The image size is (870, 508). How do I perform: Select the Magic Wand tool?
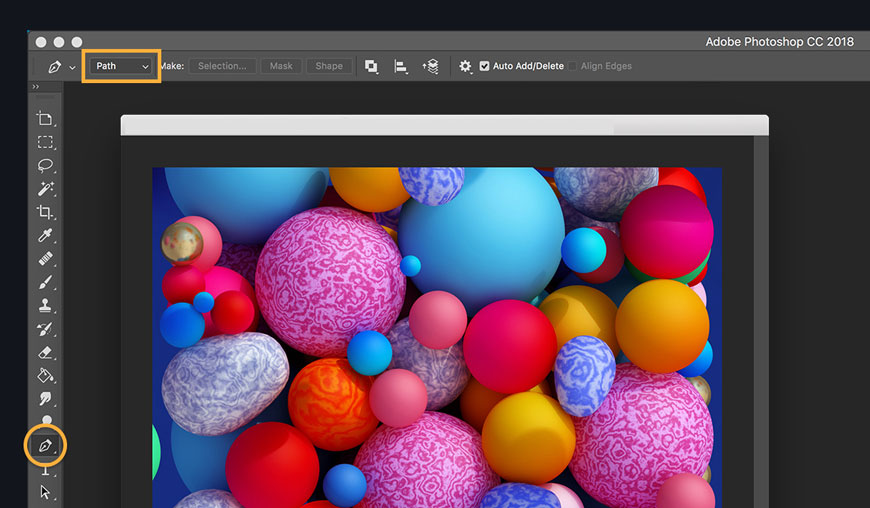pyautogui.click(x=45, y=189)
